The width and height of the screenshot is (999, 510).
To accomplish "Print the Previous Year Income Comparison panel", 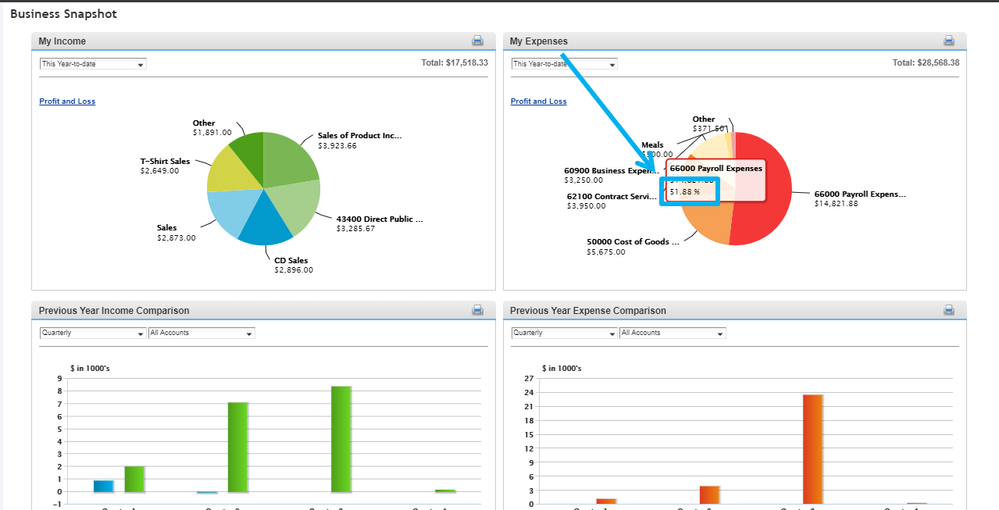I will click(x=477, y=310).
